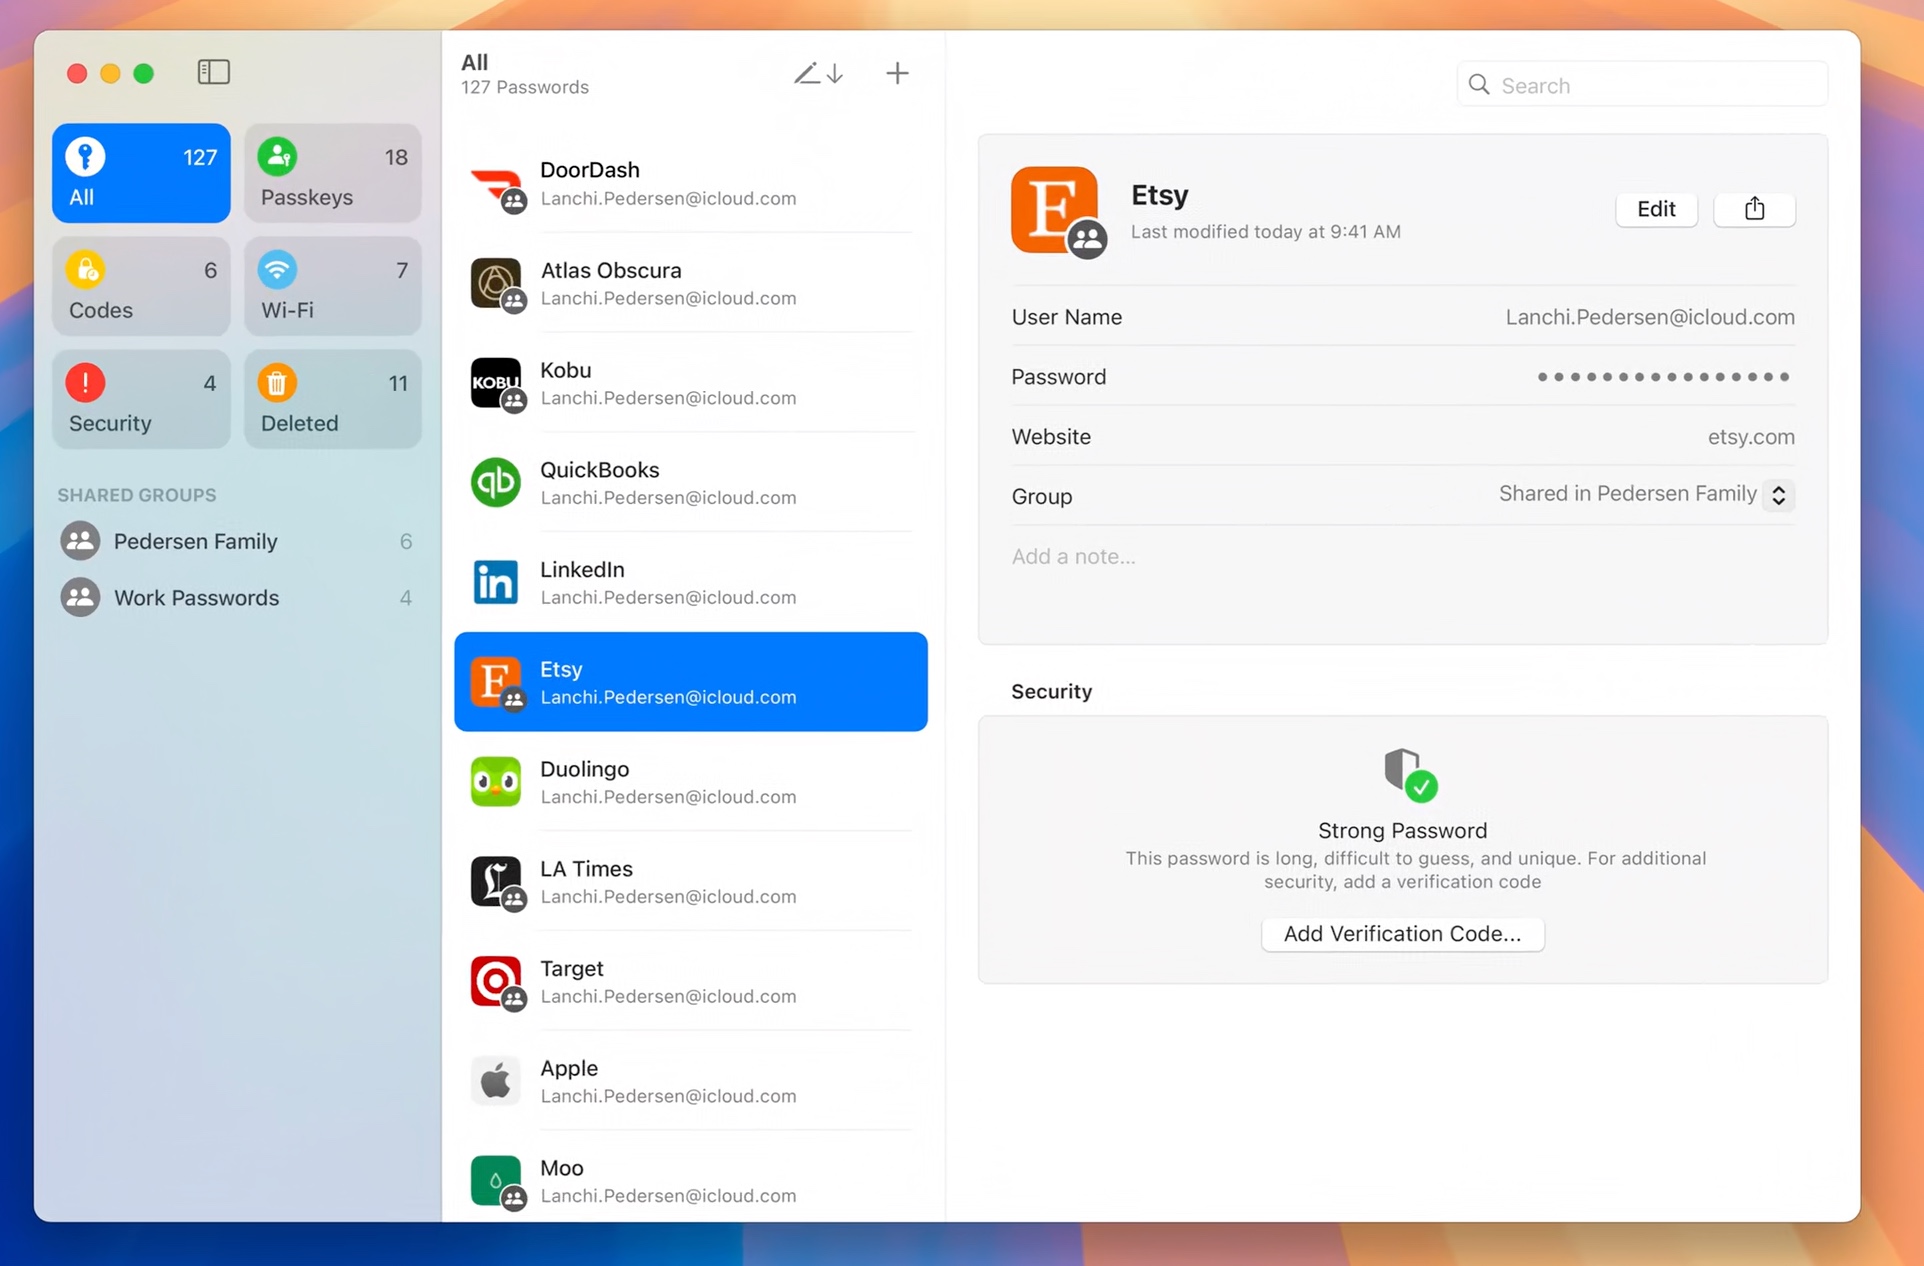This screenshot has width=1924, height=1266.
Task: Click the Apple logo icon
Action: [x=496, y=1081]
